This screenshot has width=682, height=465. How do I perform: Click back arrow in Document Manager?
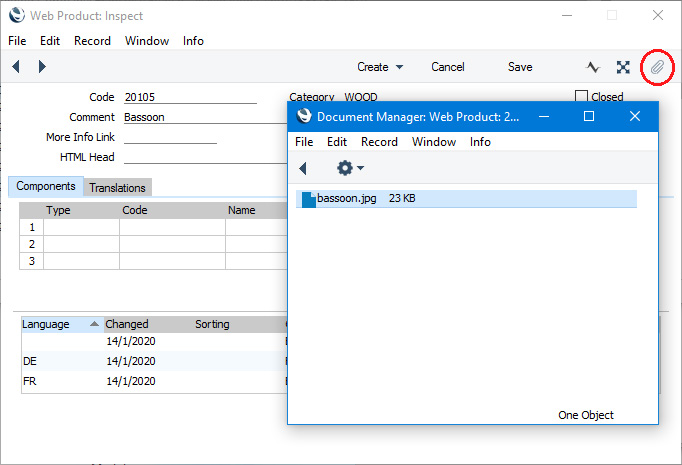tap(303, 168)
